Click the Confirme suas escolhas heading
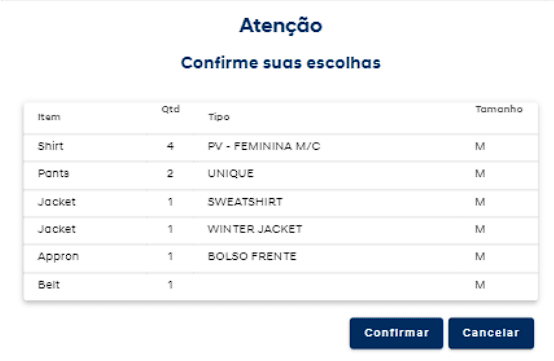This screenshot has width=554, height=361. (x=281, y=63)
